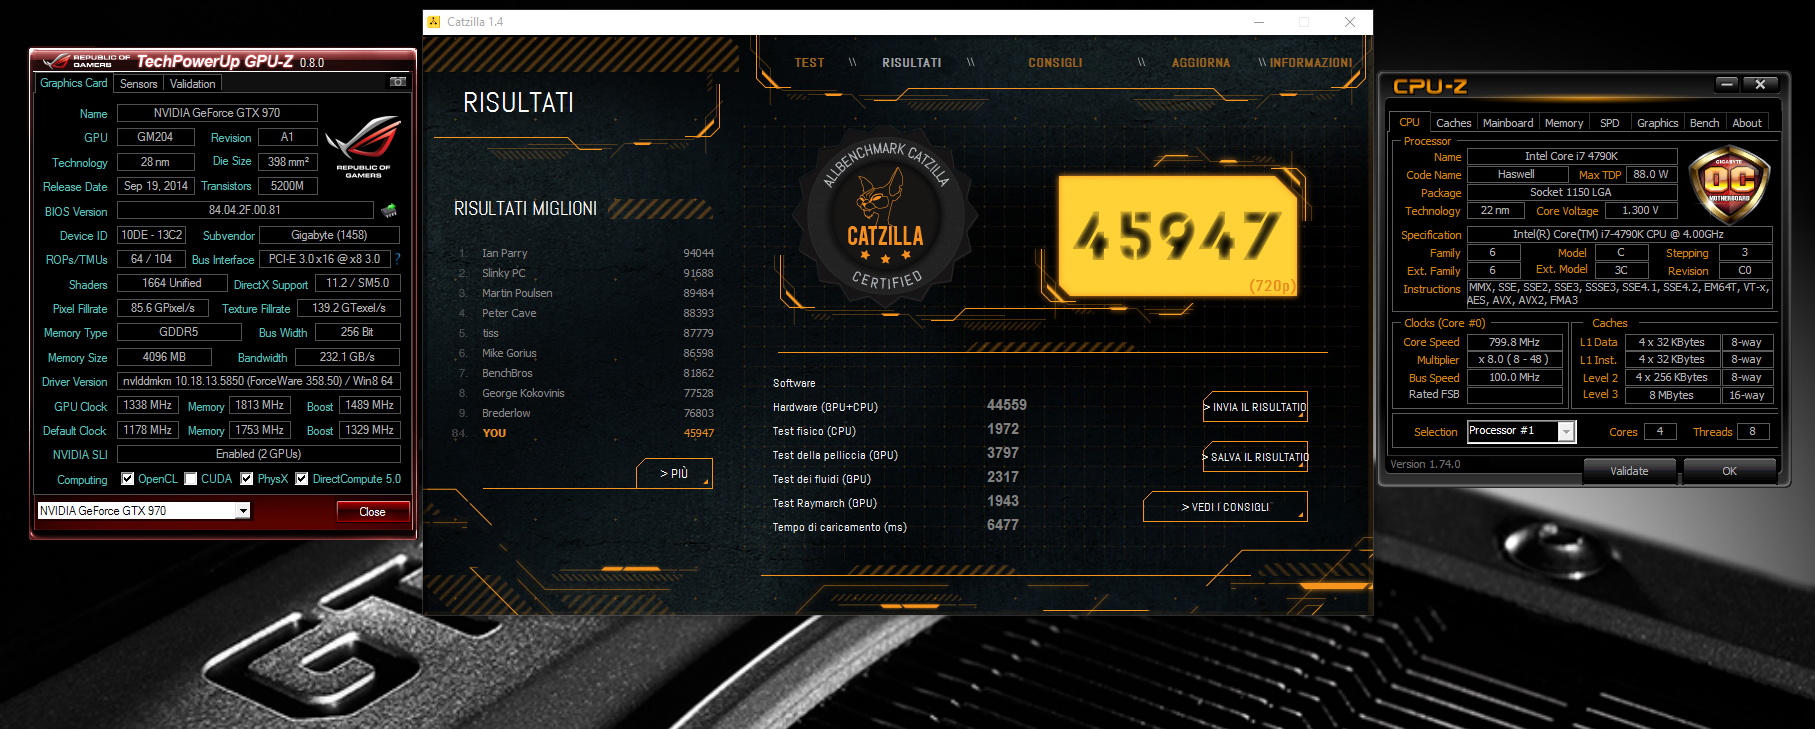
Task: Click the Driver Version field in GPU-Z
Action: [x=258, y=381]
